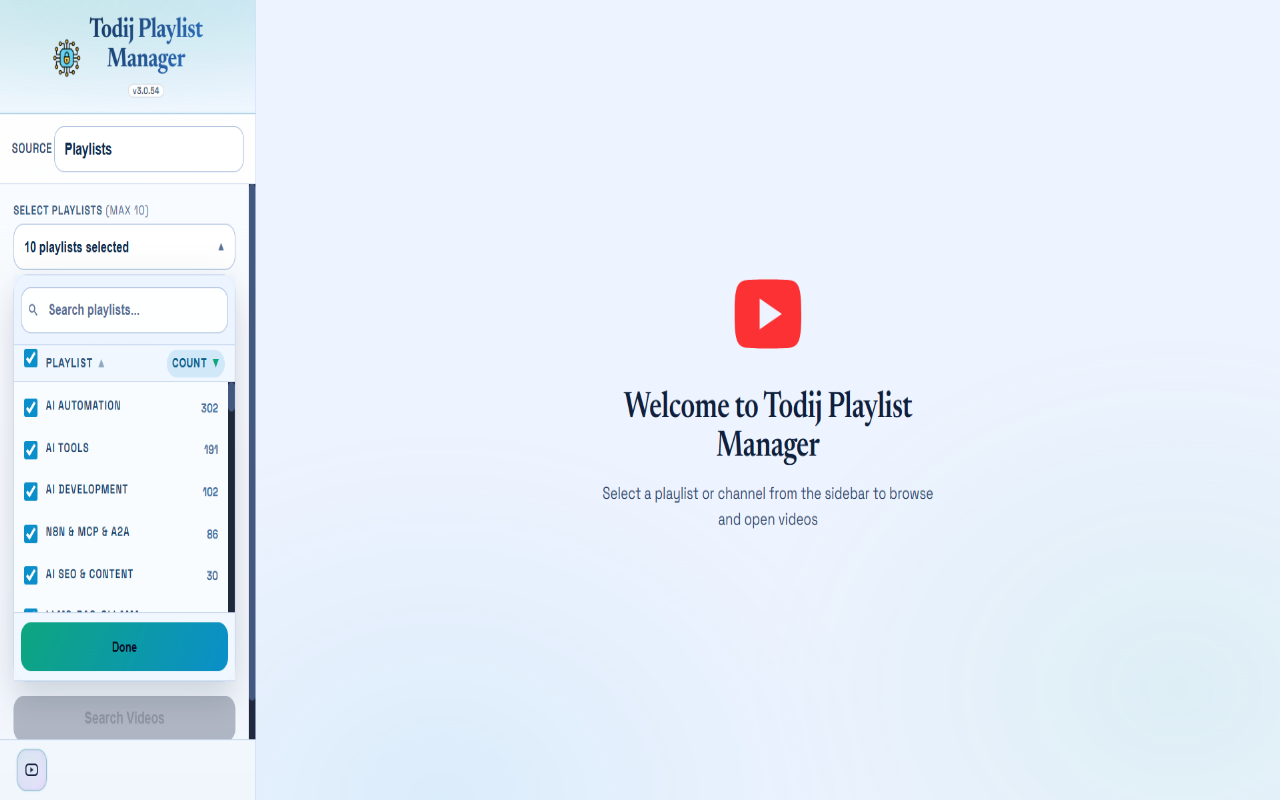Viewport: 1280px width, 800px height.
Task: Sort by PLAYLIST column header
Action: [75, 363]
